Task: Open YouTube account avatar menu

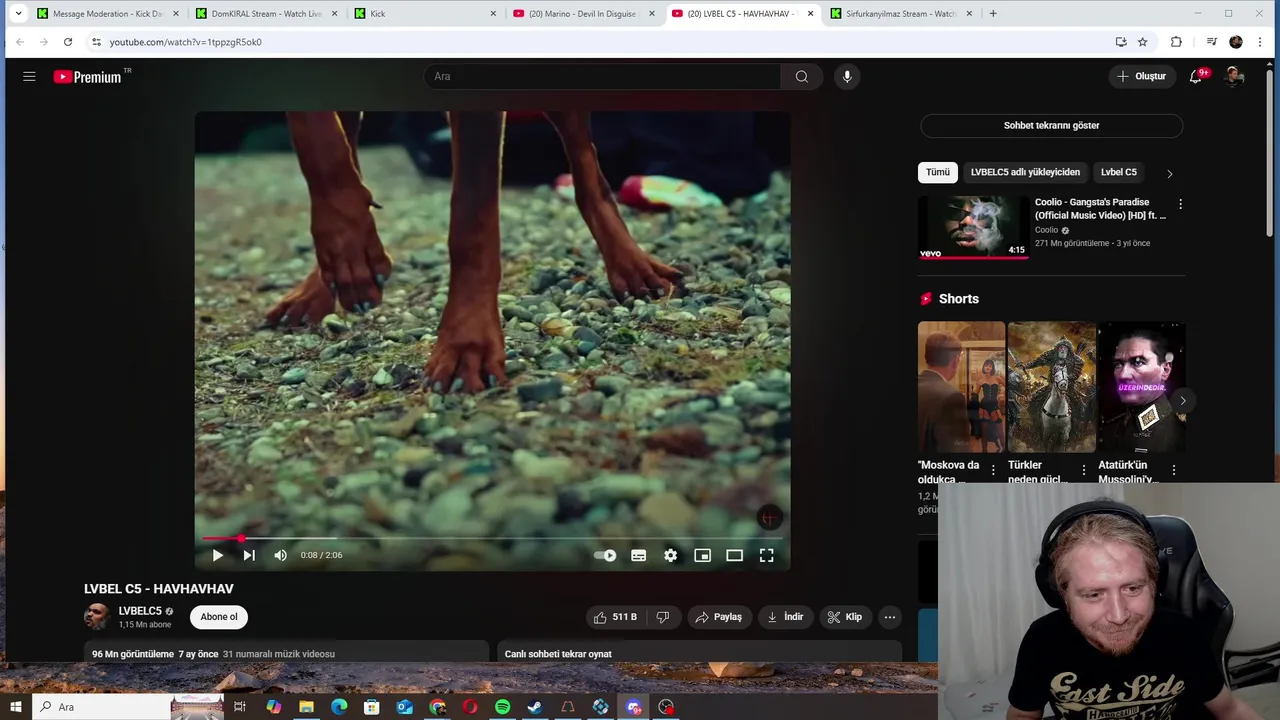Action: pyautogui.click(x=1234, y=77)
